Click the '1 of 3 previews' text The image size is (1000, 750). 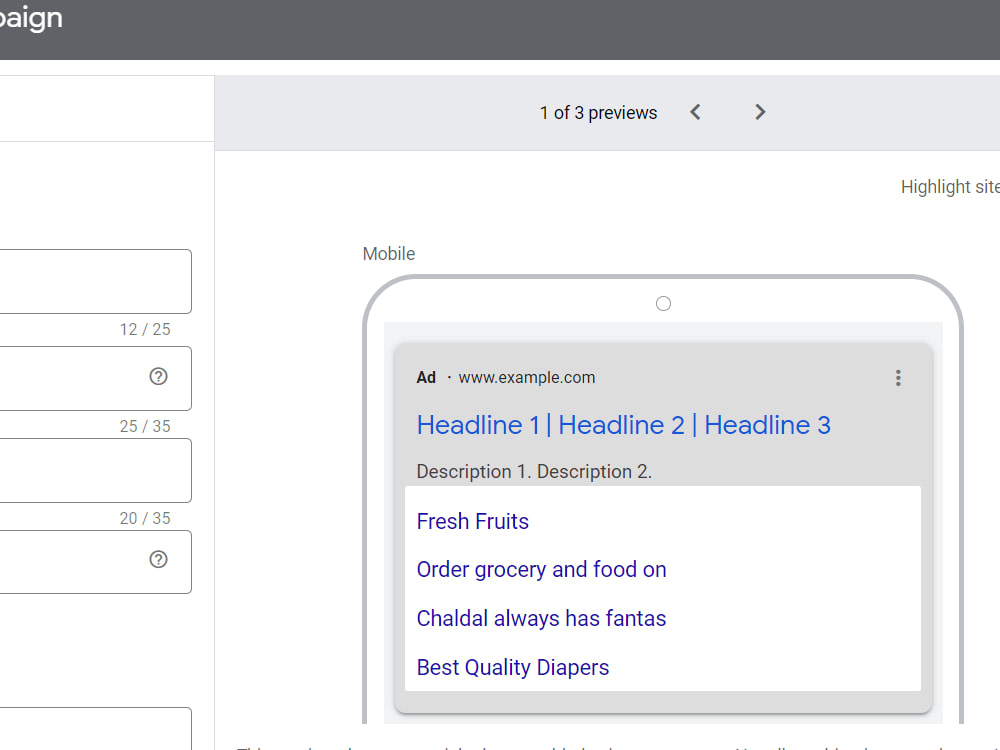point(598,113)
